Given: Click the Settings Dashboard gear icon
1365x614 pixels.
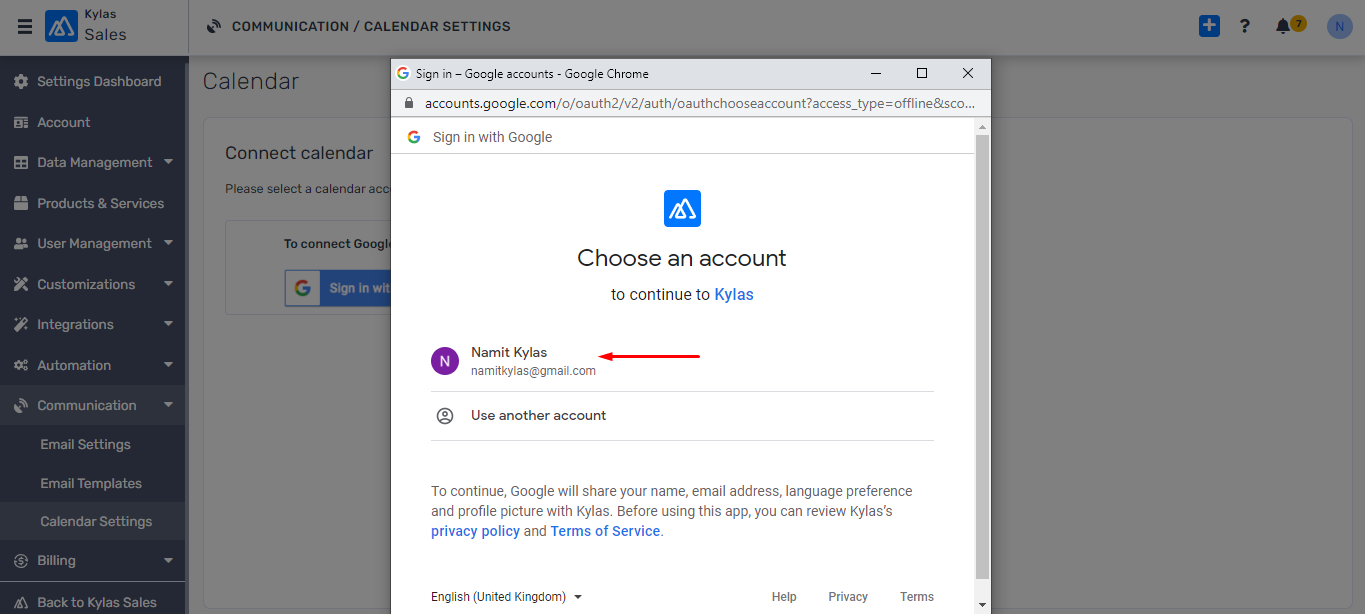Looking at the screenshot, I should 21,81.
